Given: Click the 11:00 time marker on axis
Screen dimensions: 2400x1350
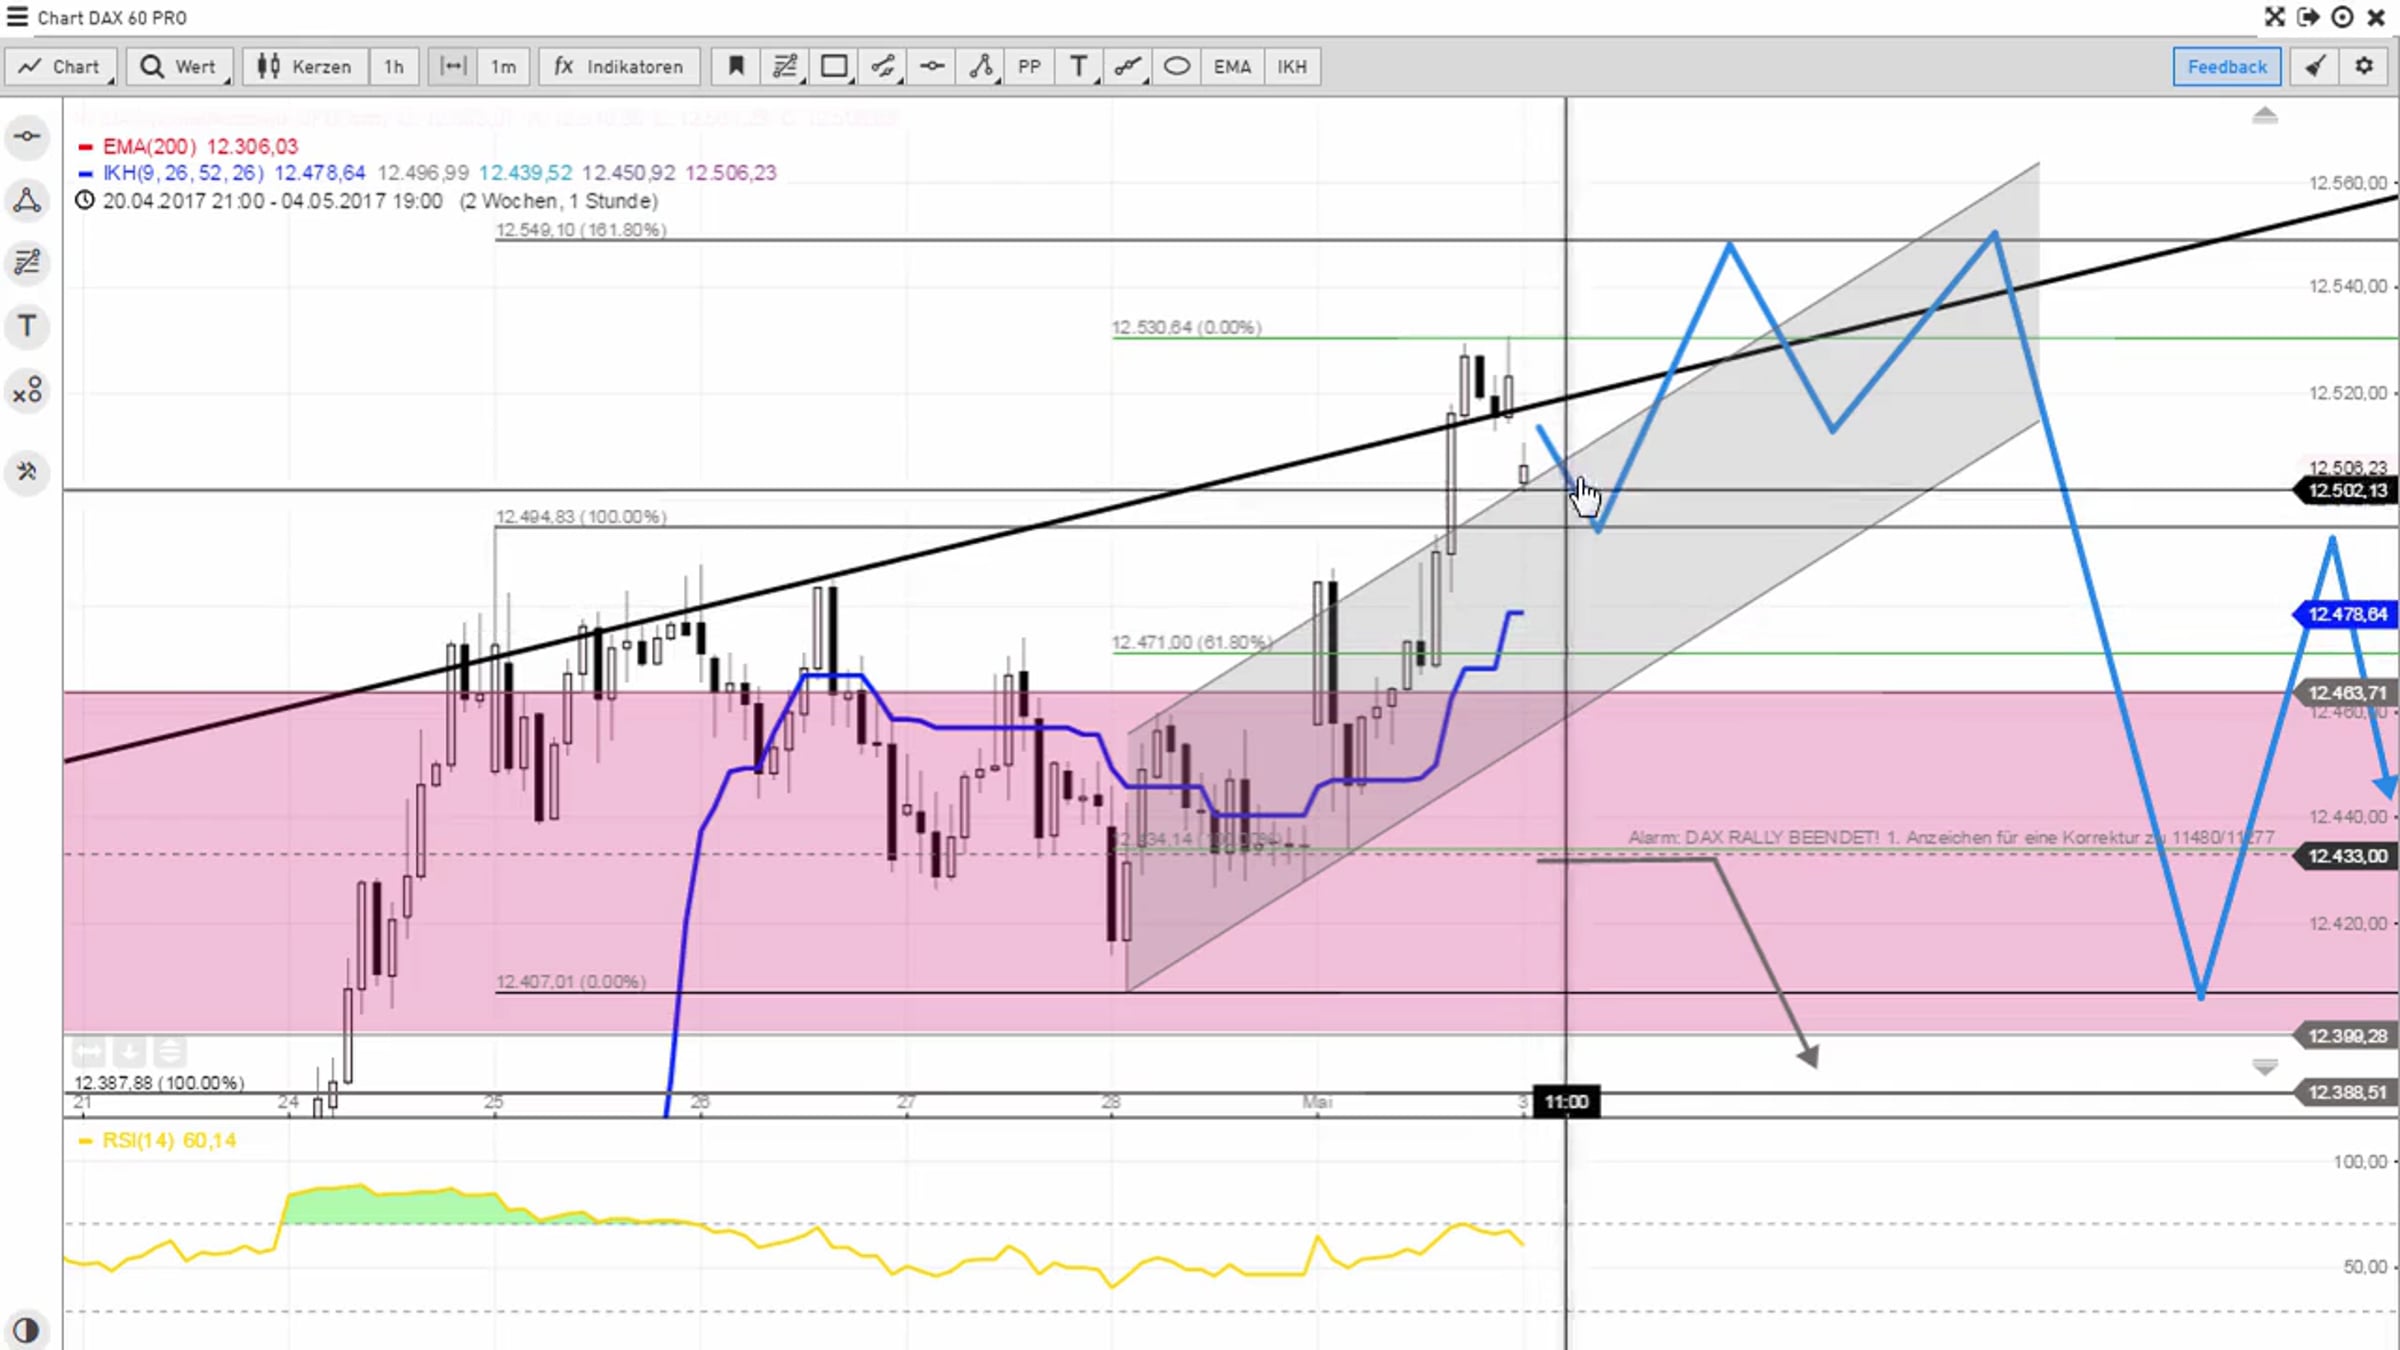Looking at the screenshot, I should pyautogui.click(x=1566, y=1102).
